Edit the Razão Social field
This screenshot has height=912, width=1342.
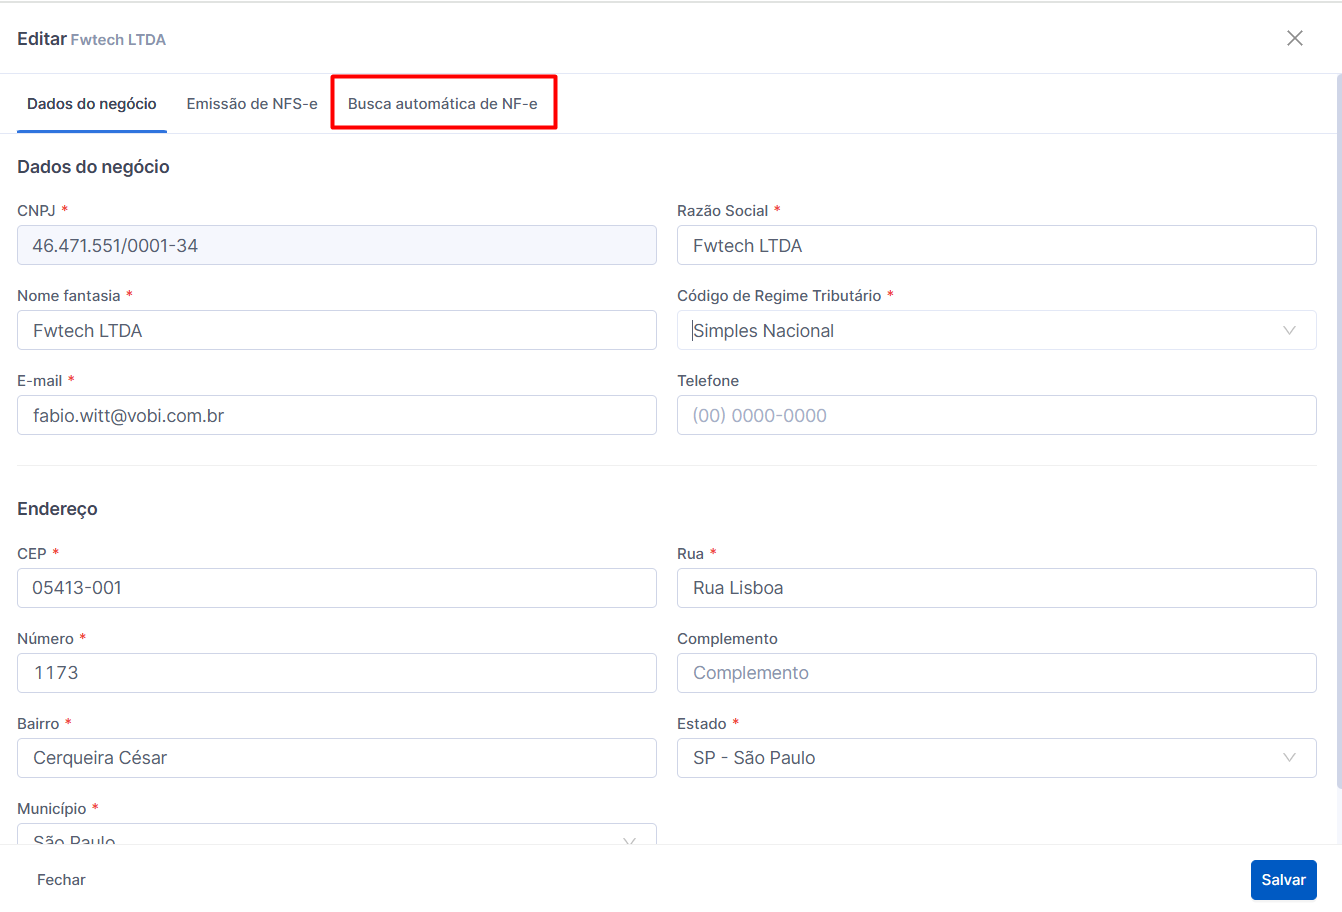(x=996, y=245)
